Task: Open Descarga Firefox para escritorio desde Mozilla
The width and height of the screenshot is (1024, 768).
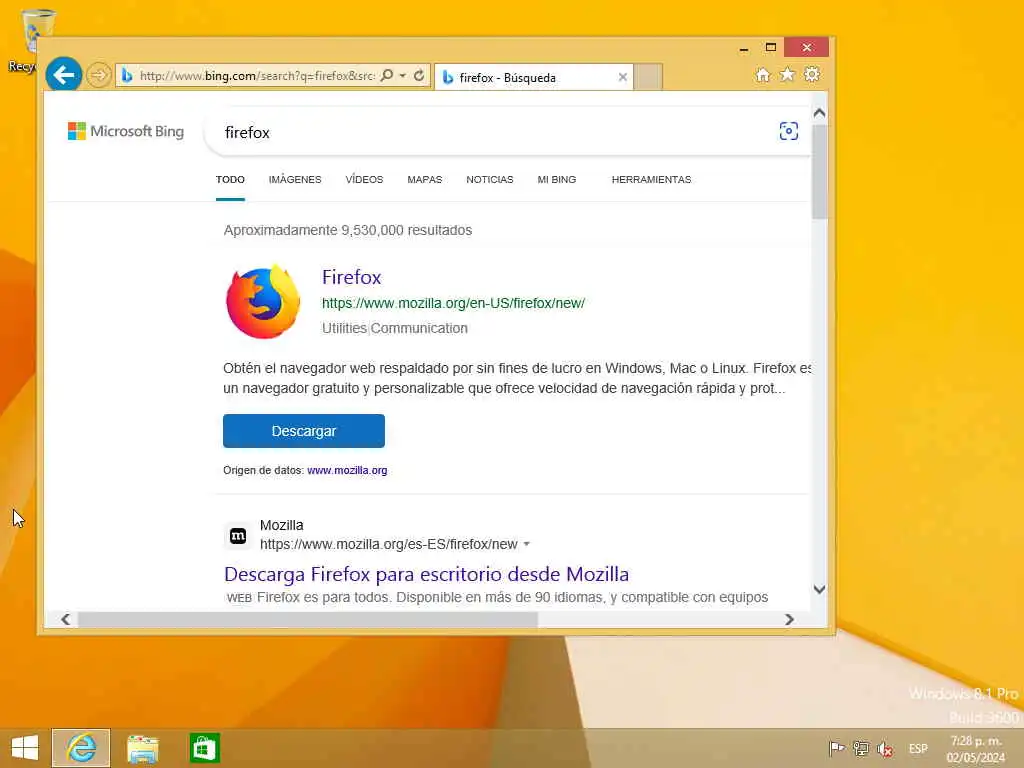Action: tap(426, 574)
